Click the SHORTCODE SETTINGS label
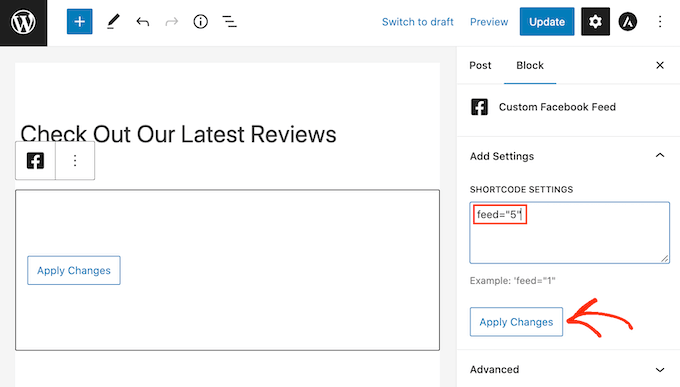The image size is (680, 387). [521, 190]
